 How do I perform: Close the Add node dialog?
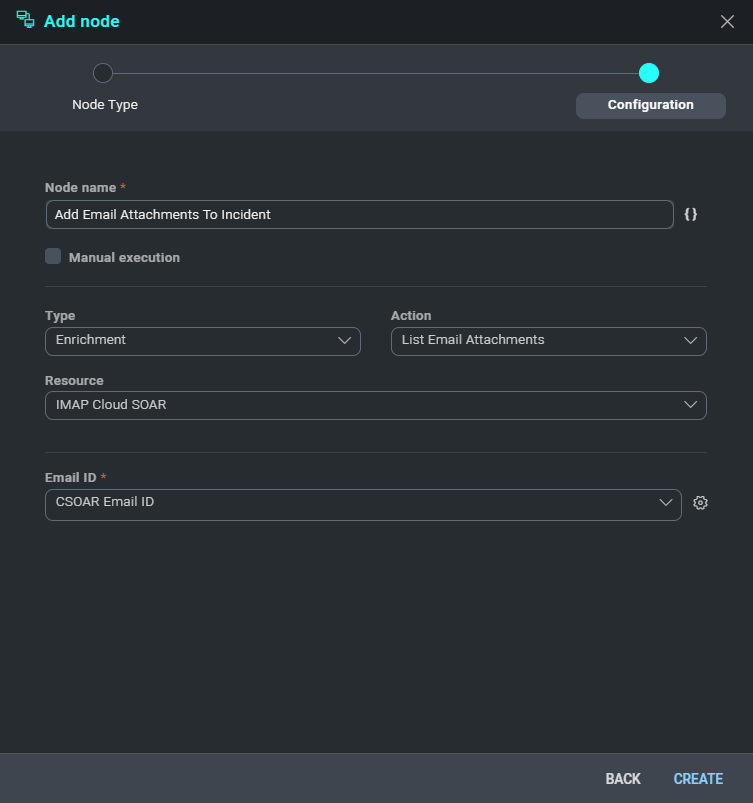[727, 22]
